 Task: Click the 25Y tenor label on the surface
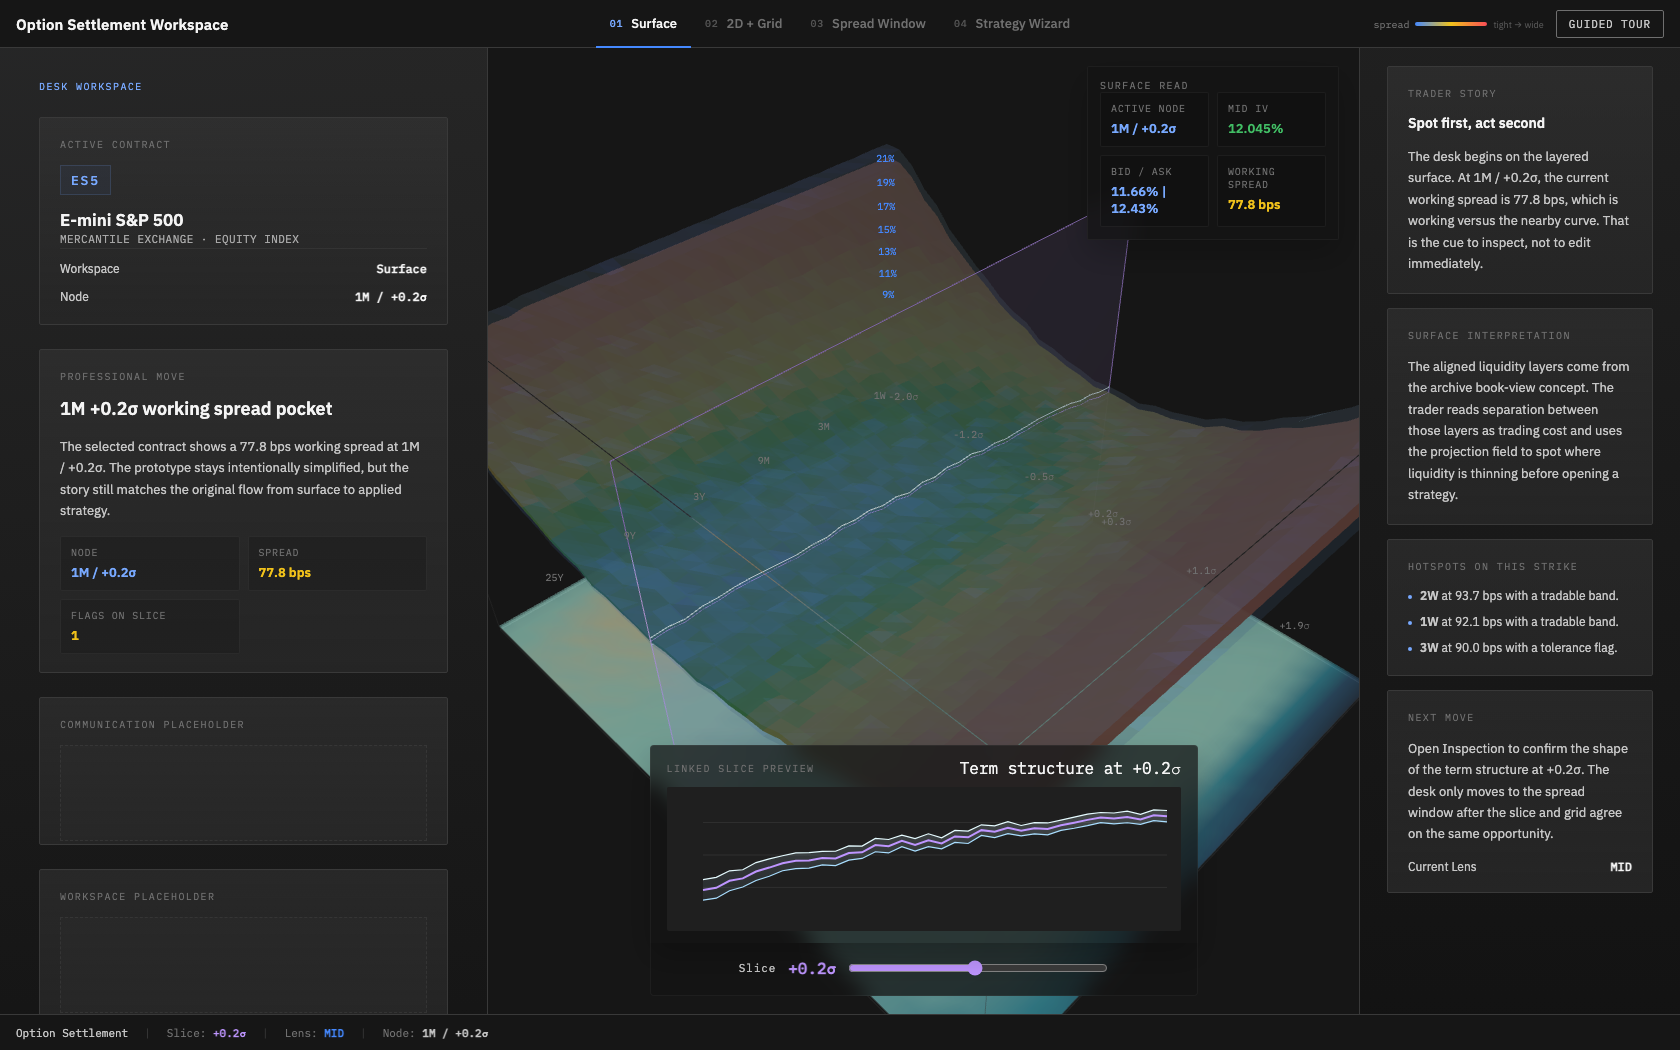click(x=554, y=578)
